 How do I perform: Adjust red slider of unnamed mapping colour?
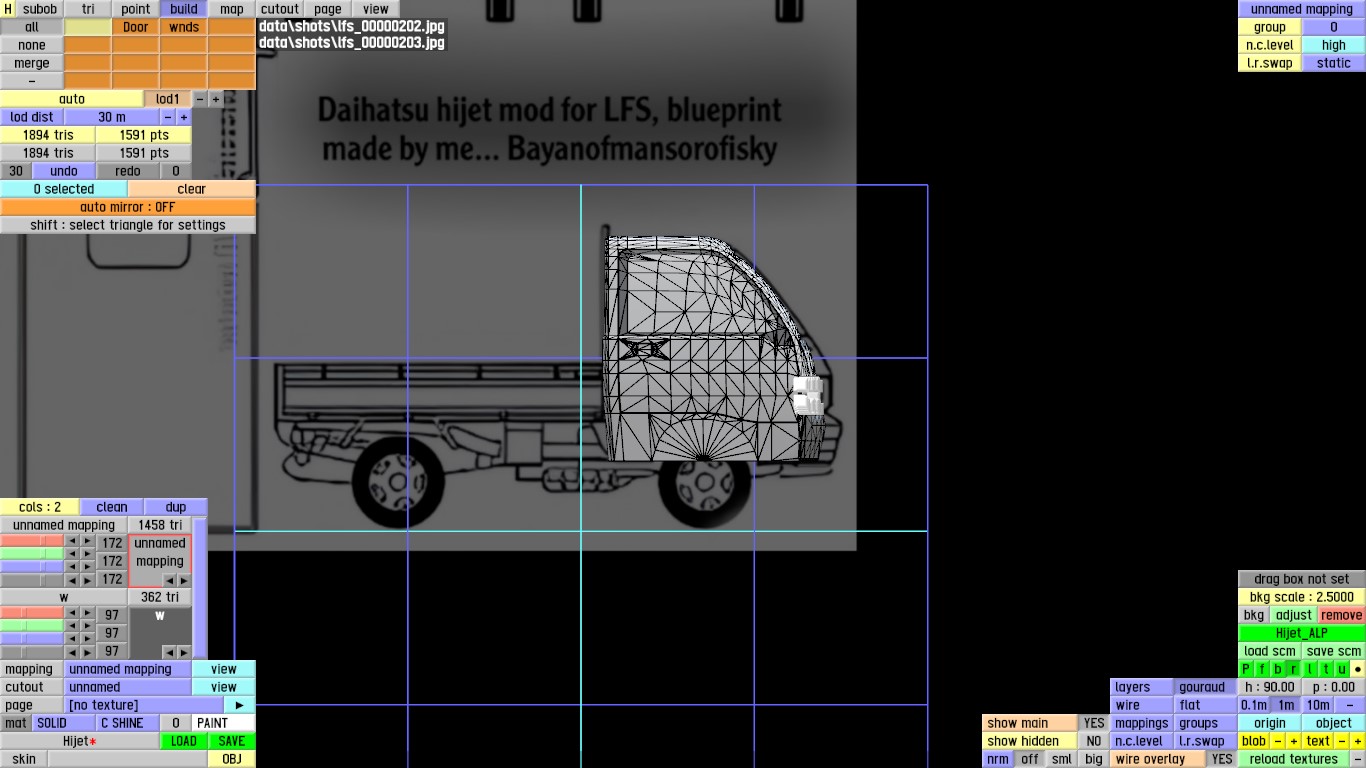coord(32,543)
